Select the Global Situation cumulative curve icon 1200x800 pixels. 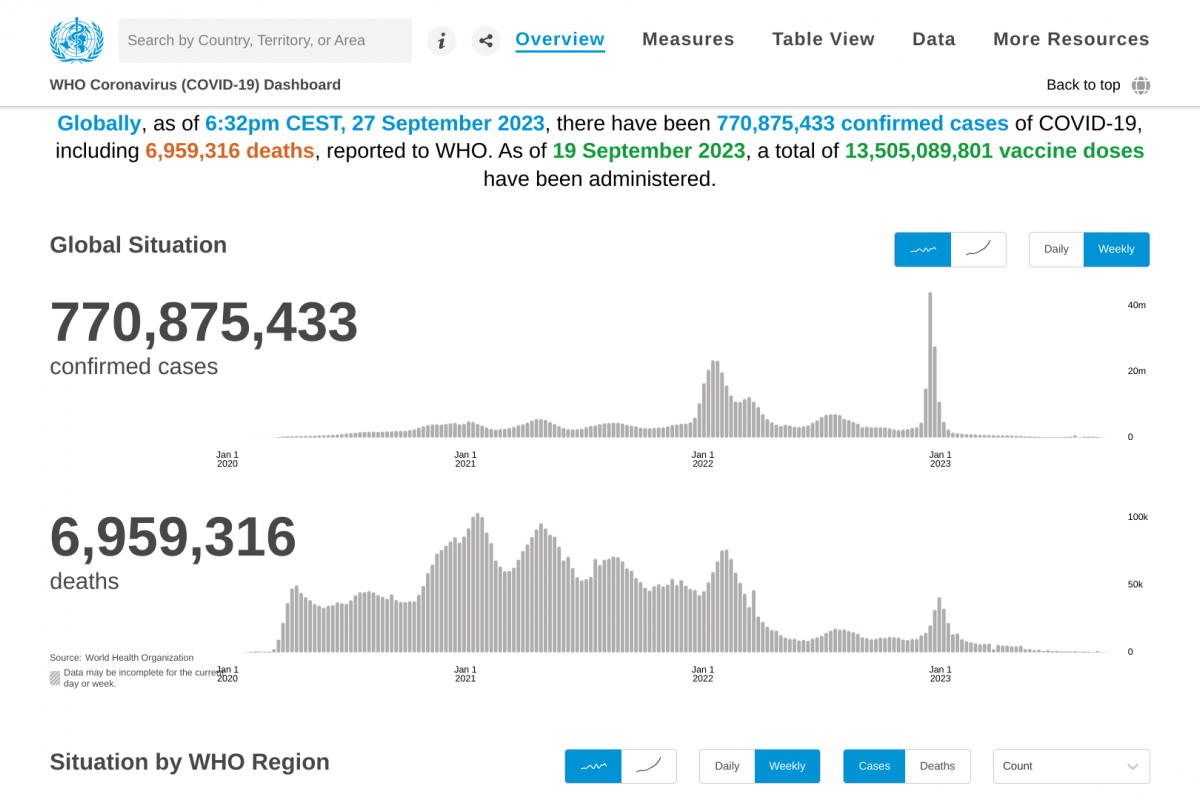(978, 249)
